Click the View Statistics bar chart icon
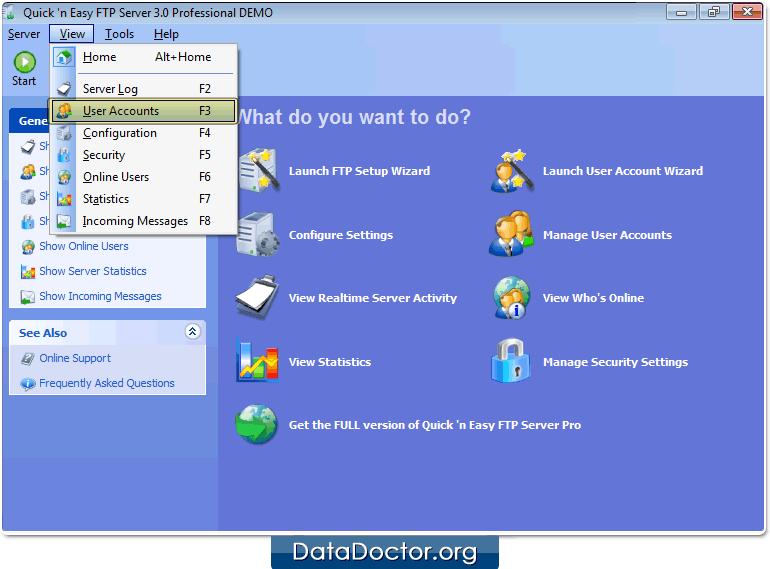The height and width of the screenshot is (569, 770). 257,360
